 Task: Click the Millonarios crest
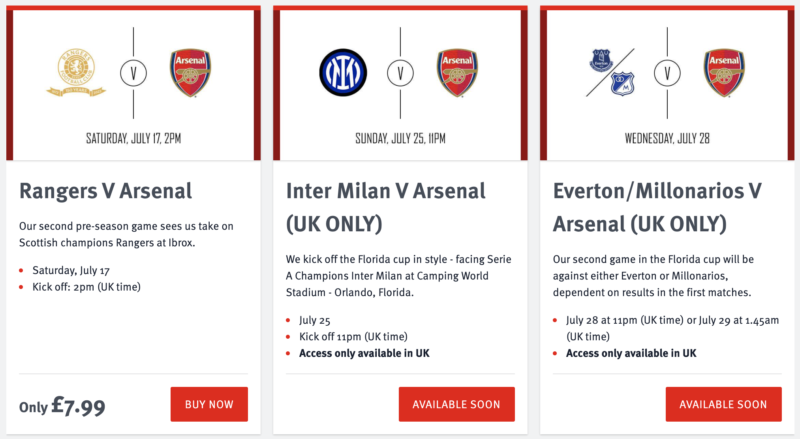[622, 84]
